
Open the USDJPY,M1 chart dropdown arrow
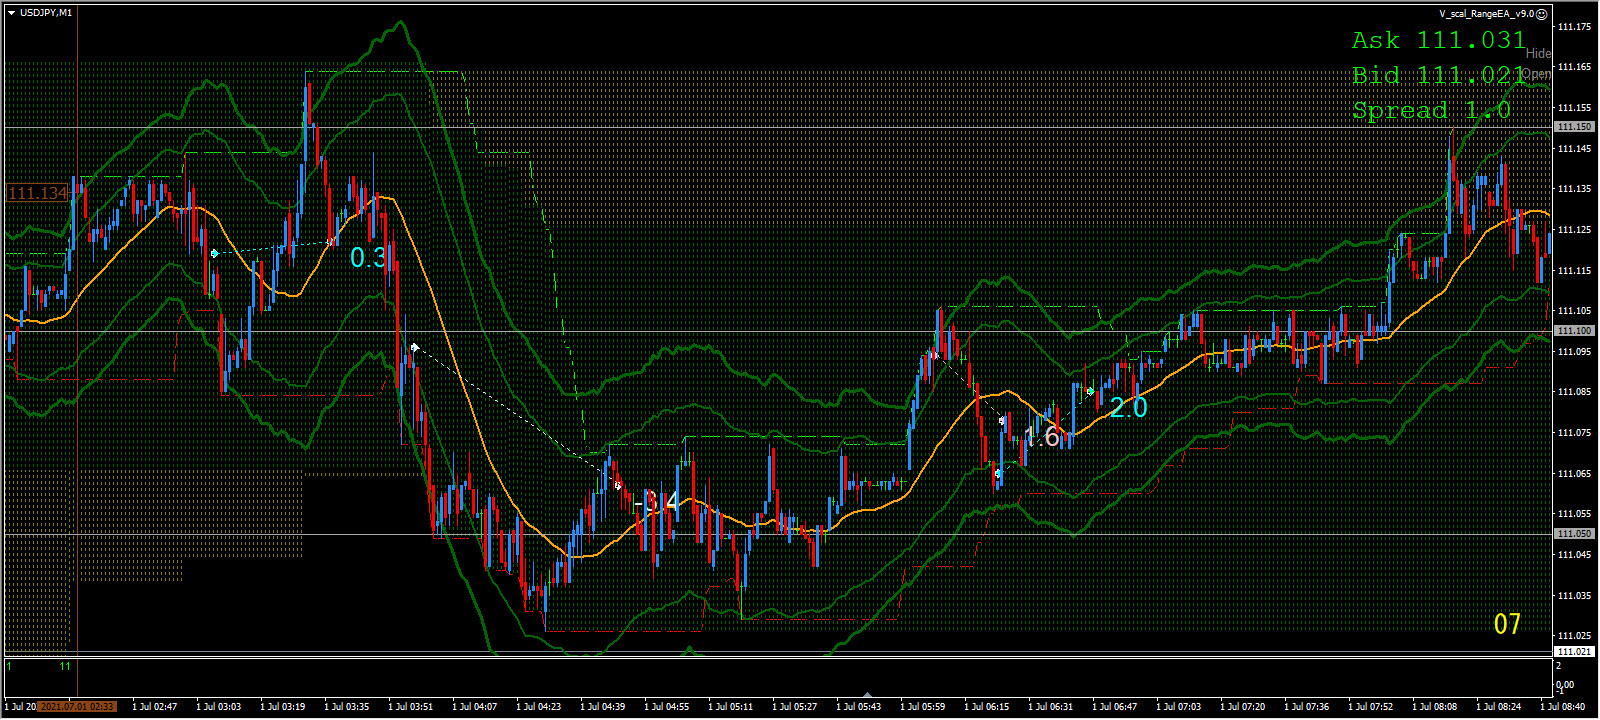11,13
